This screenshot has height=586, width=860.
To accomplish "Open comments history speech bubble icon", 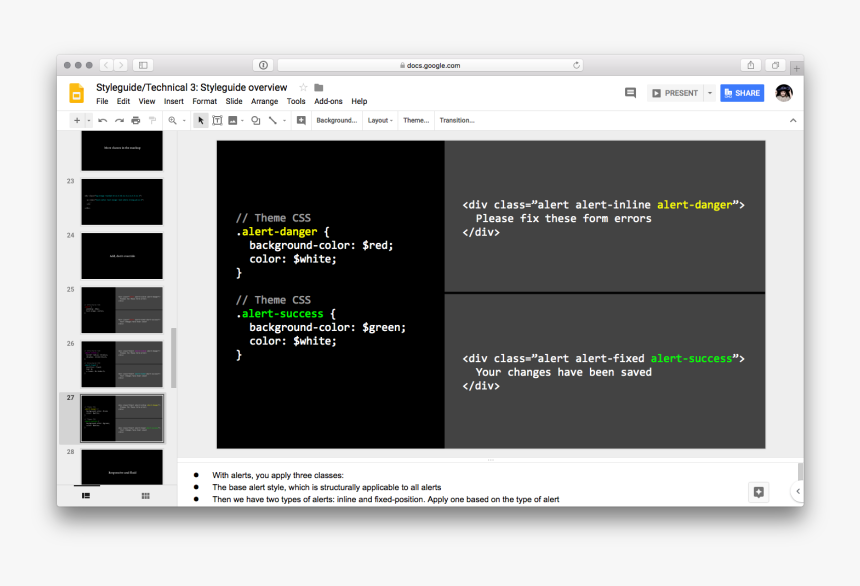I will pyautogui.click(x=630, y=93).
